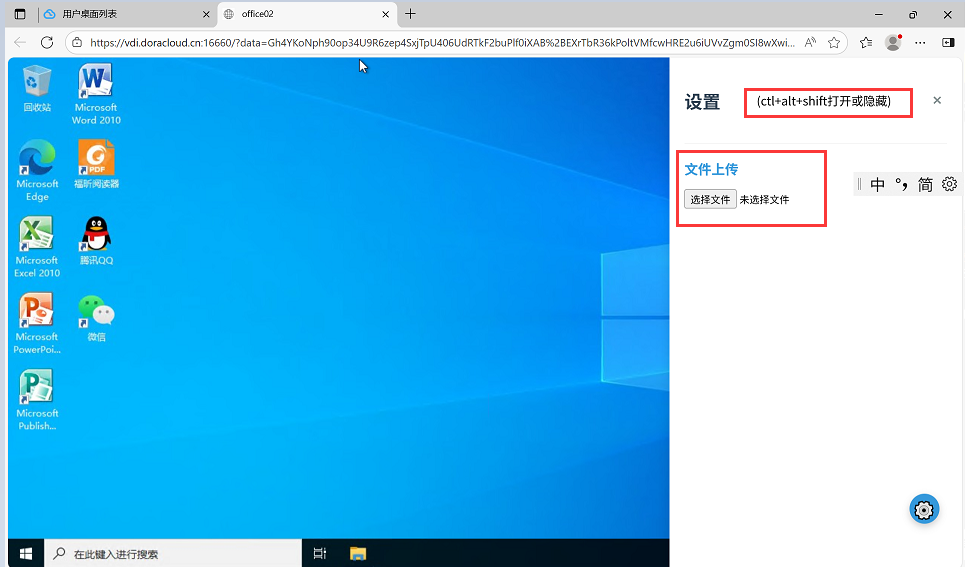Toggle simplified/traditional 简 in IME bar
The height and width of the screenshot is (567, 965).
[x=925, y=184]
